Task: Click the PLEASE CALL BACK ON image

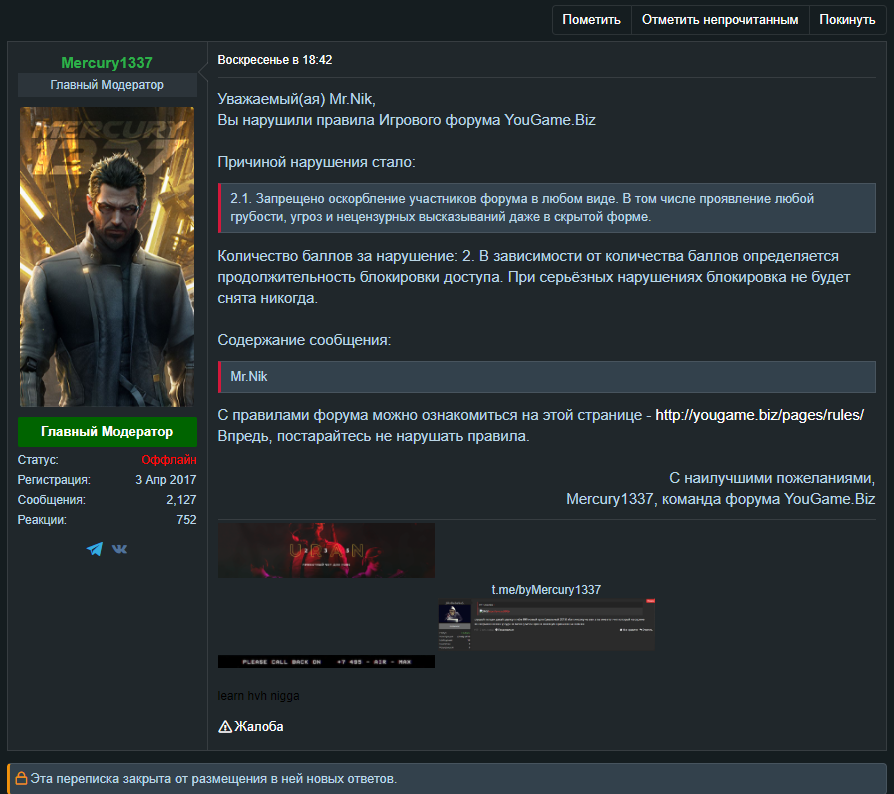Action: pyautogui.click(x=326, y=661)
